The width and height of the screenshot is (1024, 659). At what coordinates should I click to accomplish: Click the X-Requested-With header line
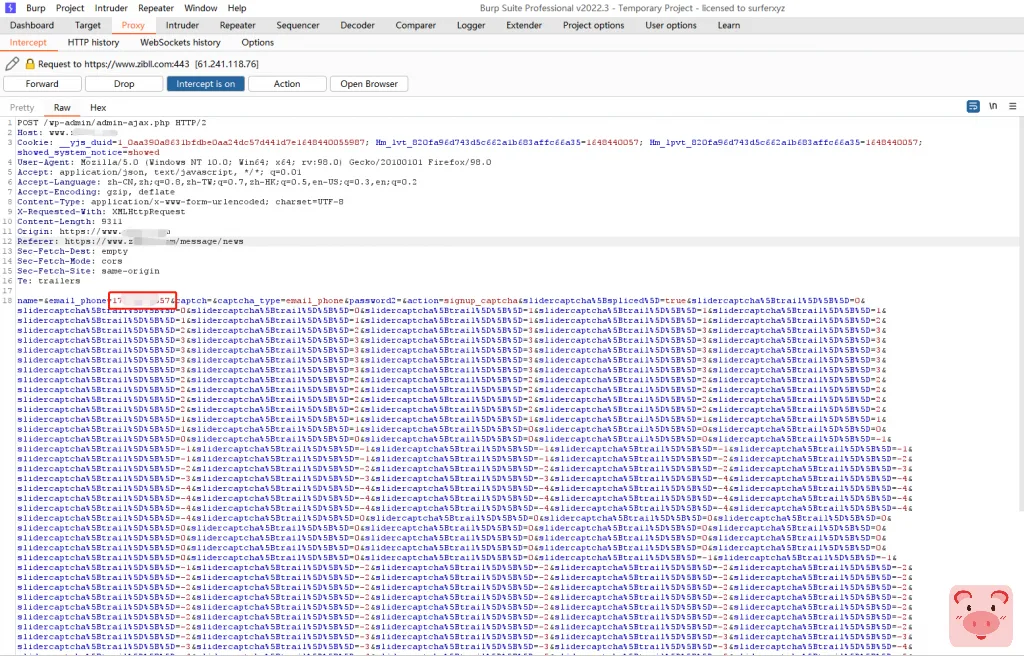(x=101, y=212)
